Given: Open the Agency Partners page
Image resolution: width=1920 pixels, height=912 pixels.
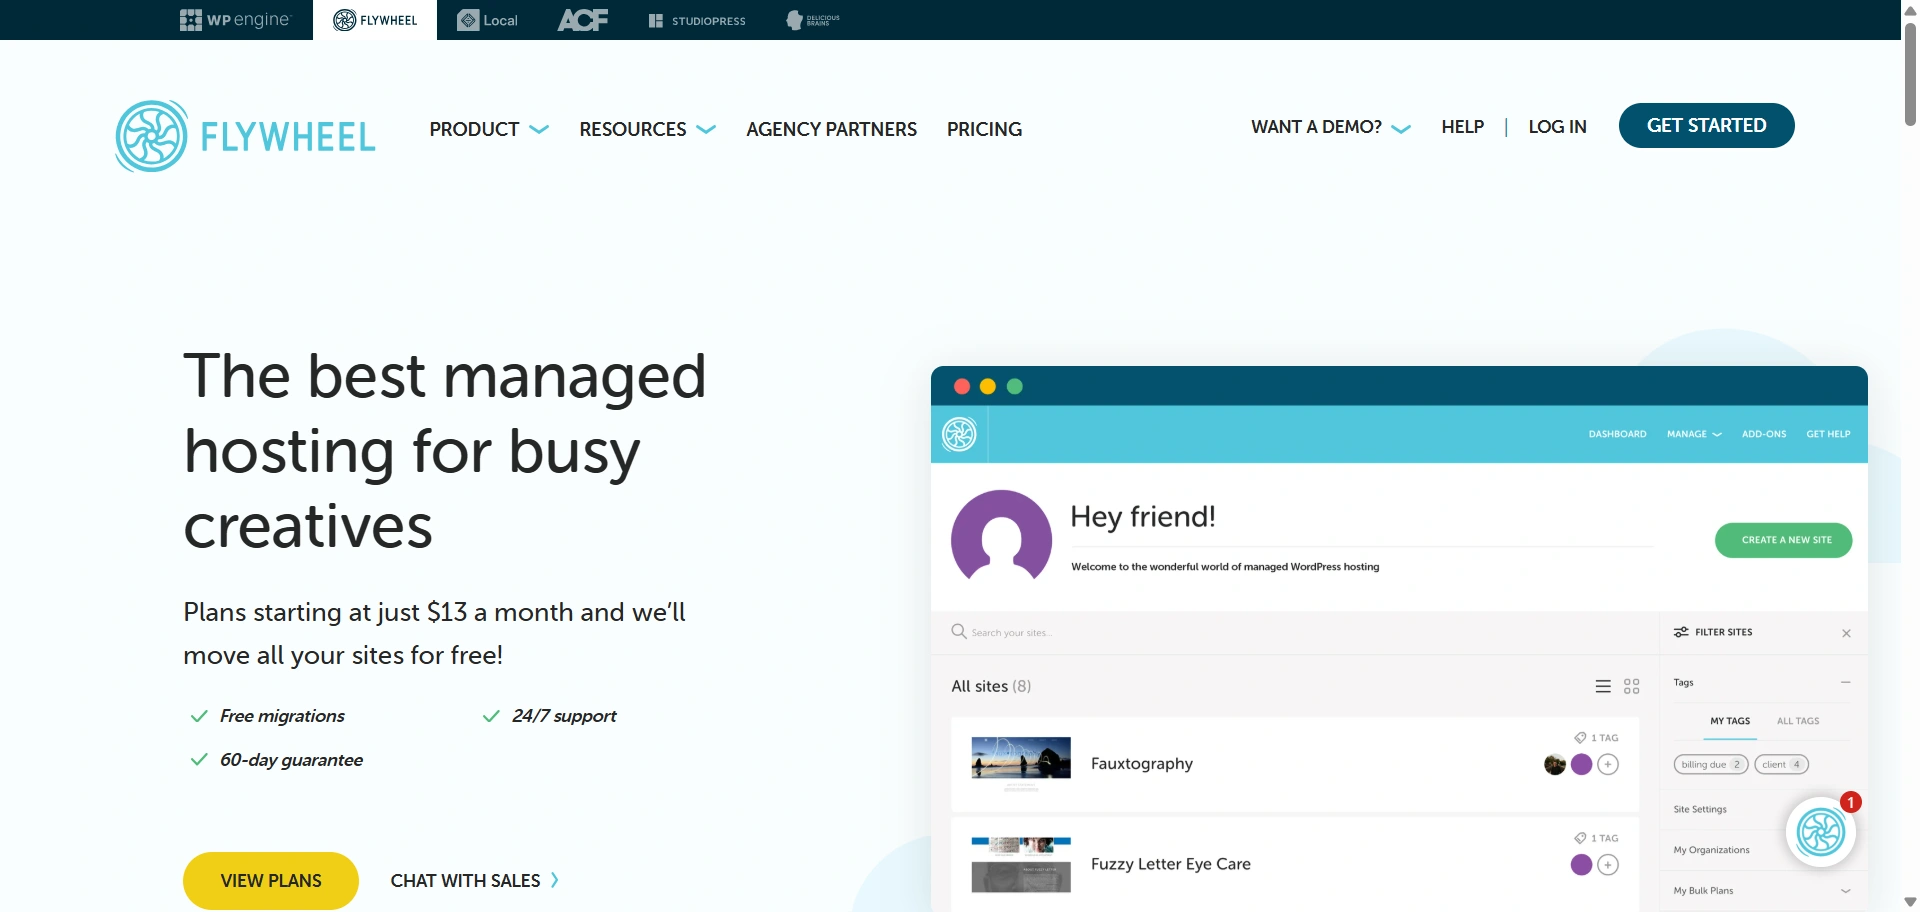Looking at the screenshot, I should tap(831, 129).
